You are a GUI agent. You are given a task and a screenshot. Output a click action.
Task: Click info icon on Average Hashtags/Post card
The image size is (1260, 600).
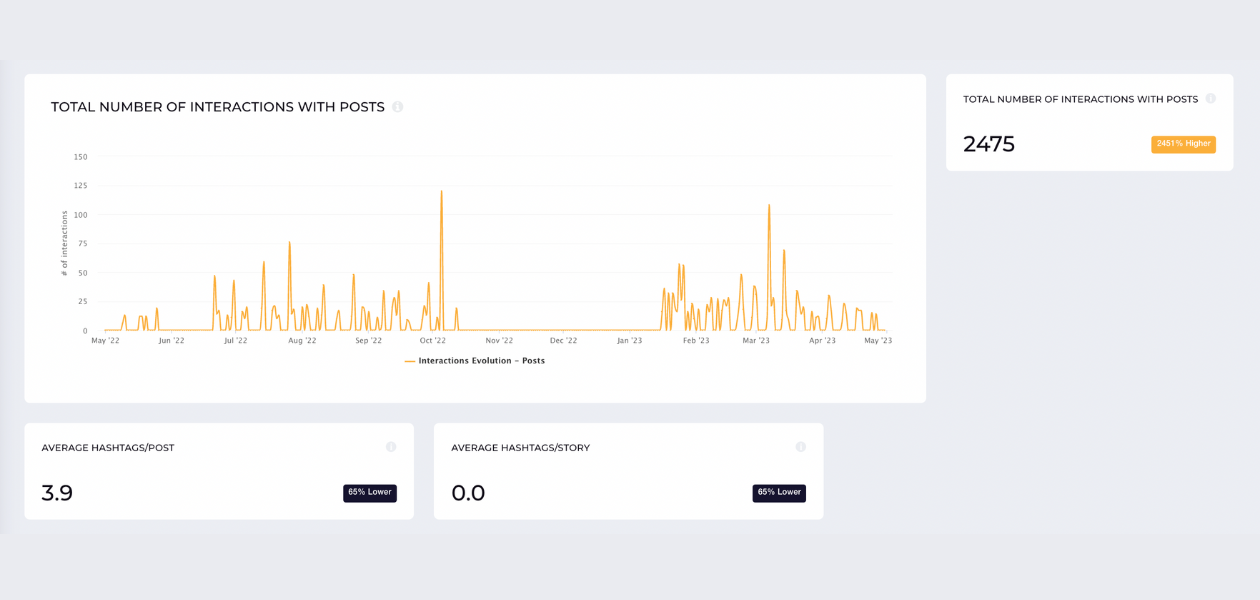(x=391, y=447)
